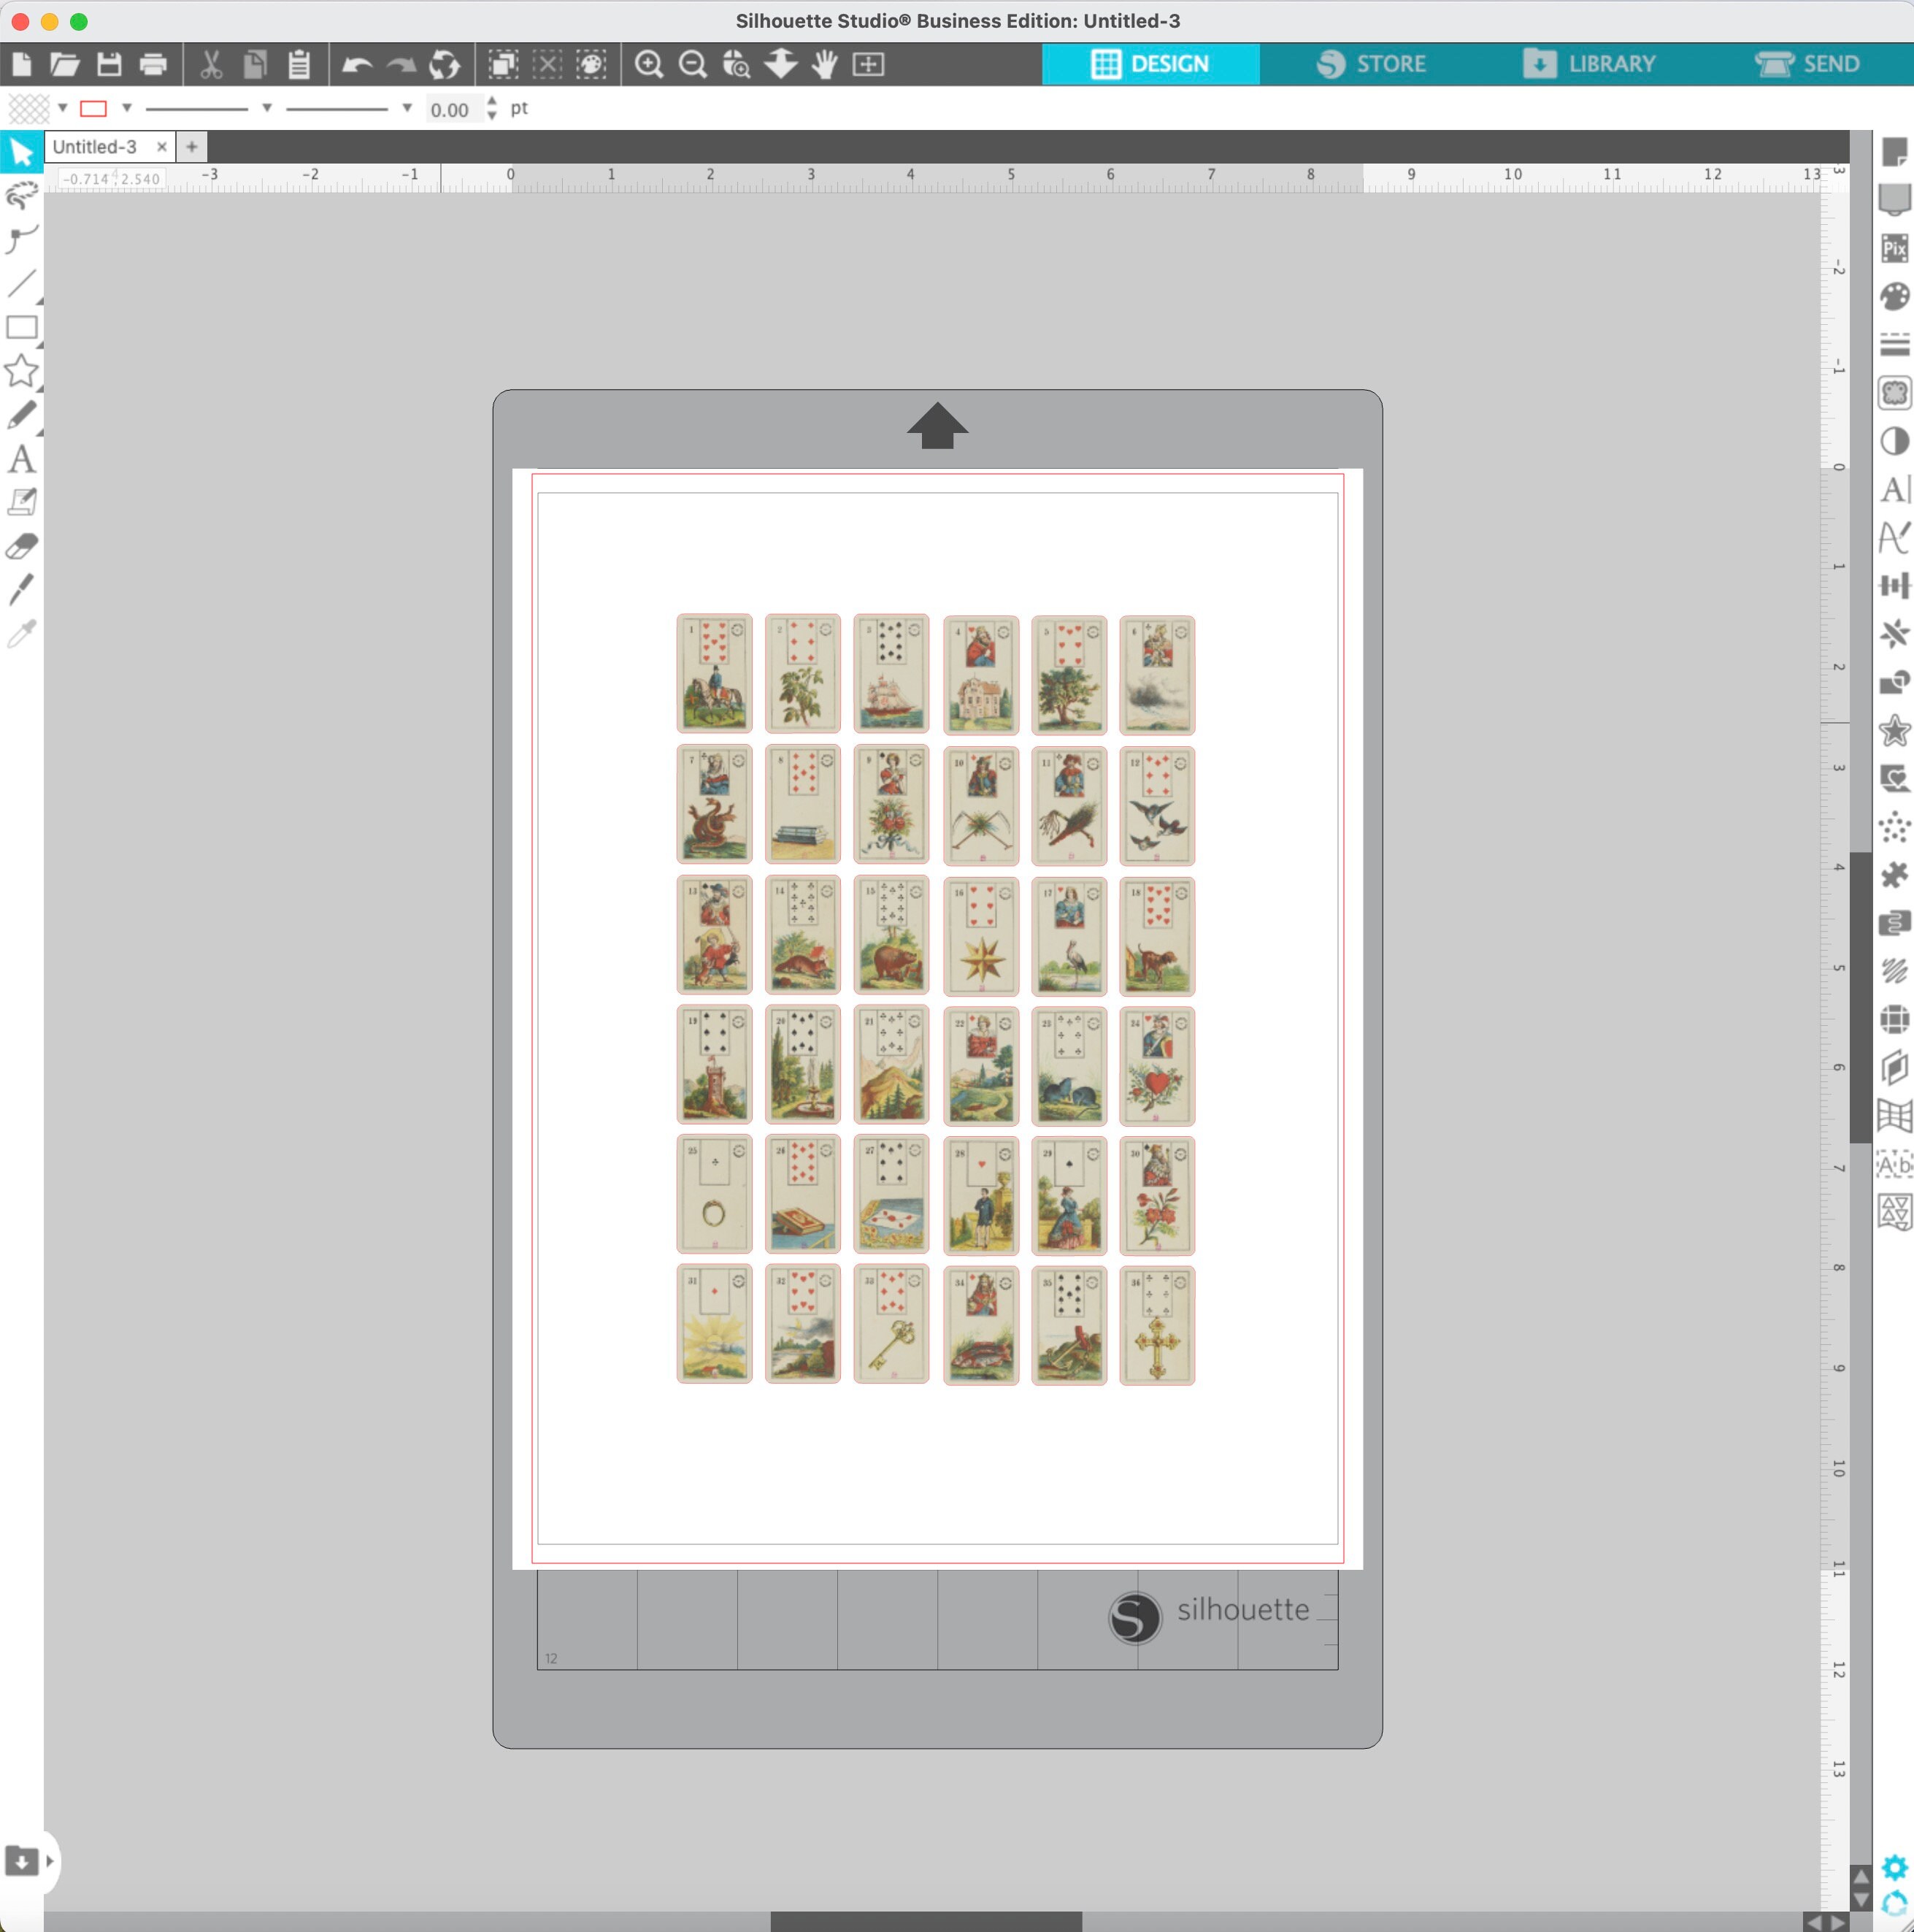Deselect all objects icon
Viewport: 1914px width, 1932px height.
(x=547, y=64)
